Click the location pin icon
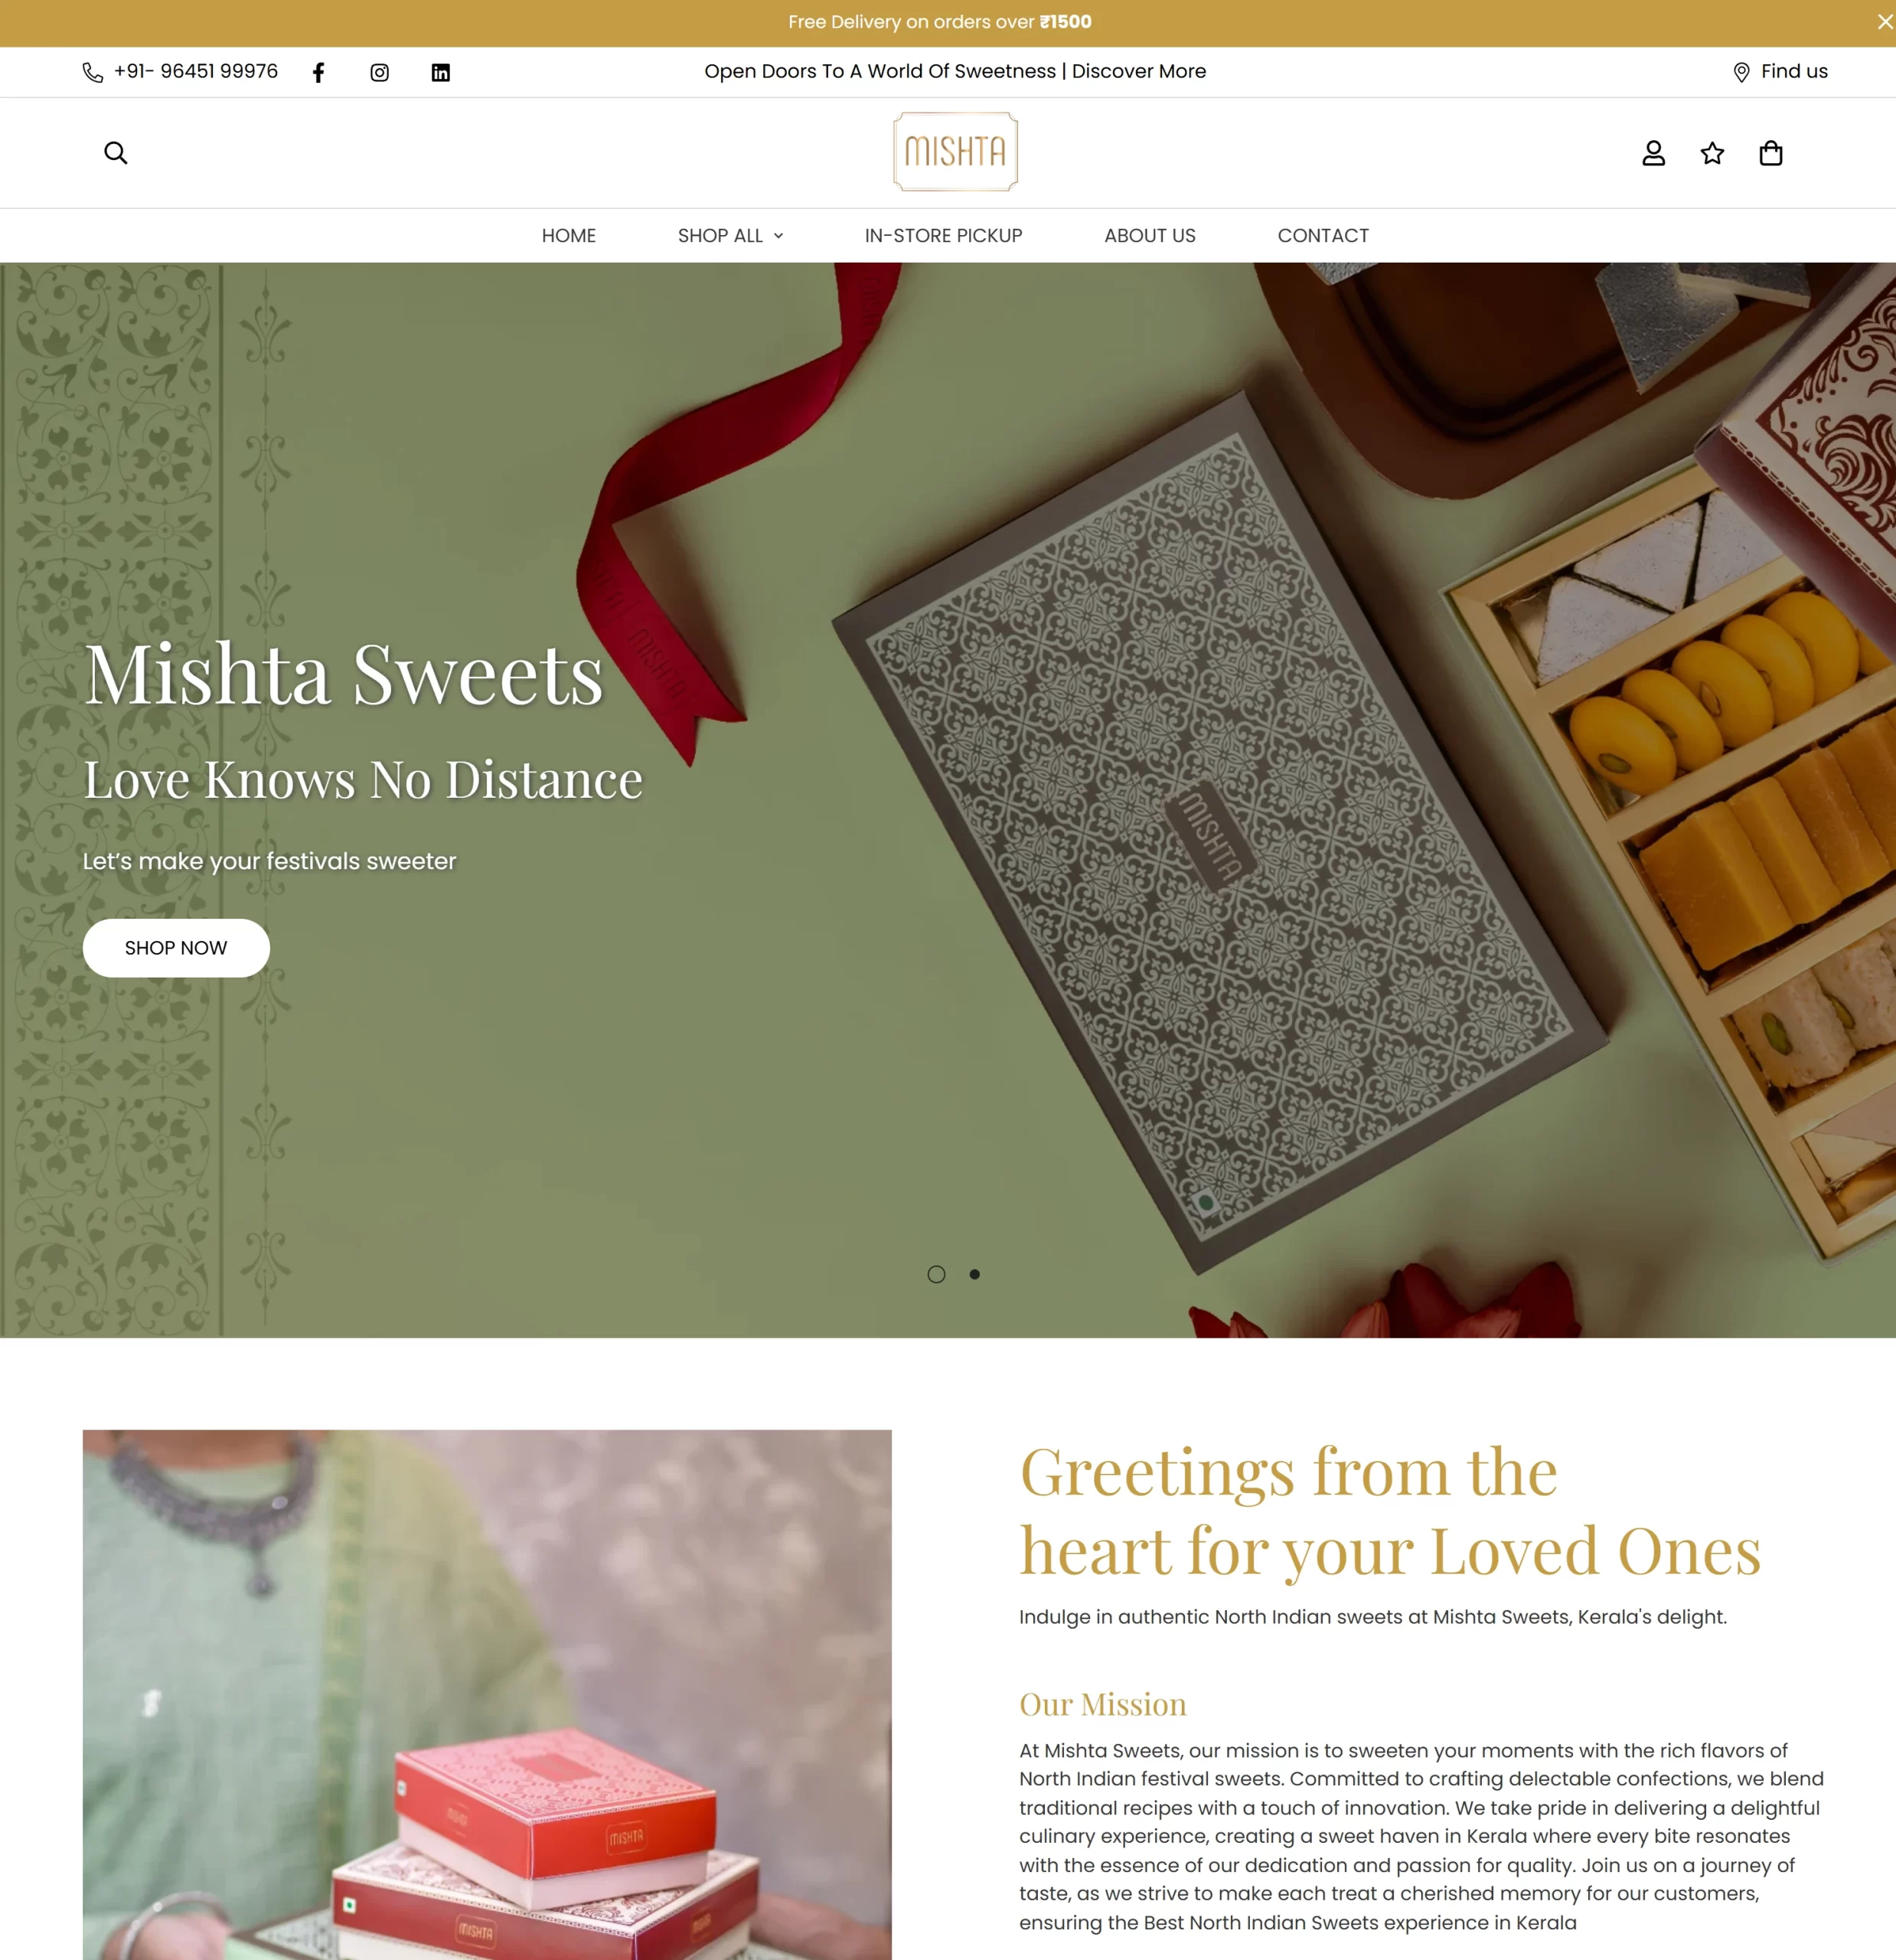 click(x=1741, y=73)
